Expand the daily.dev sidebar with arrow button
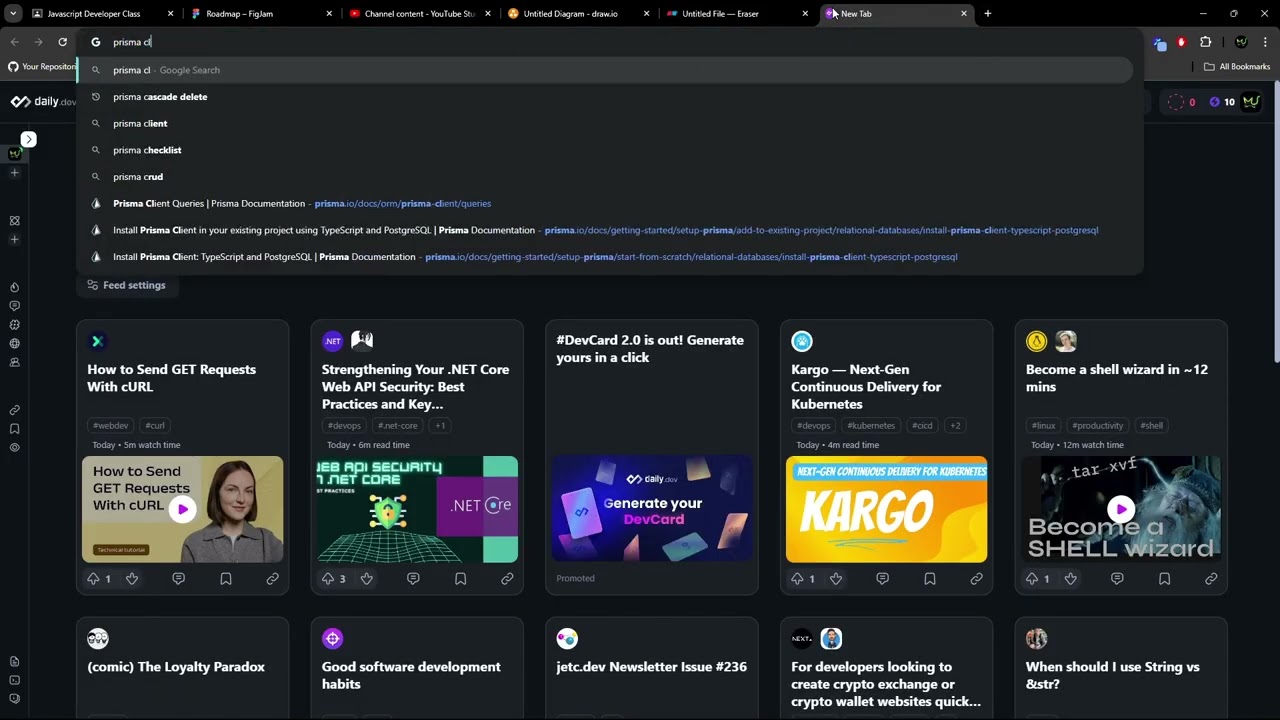The width and height of the screenshot is (1280, 720). tap(29, 139)
